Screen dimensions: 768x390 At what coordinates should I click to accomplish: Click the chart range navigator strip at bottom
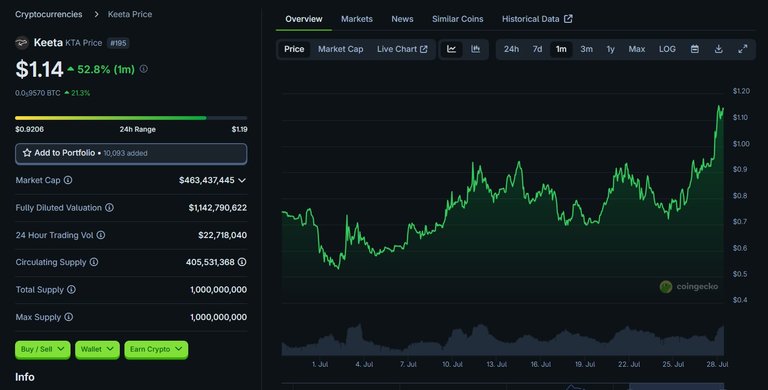point(503,387)
